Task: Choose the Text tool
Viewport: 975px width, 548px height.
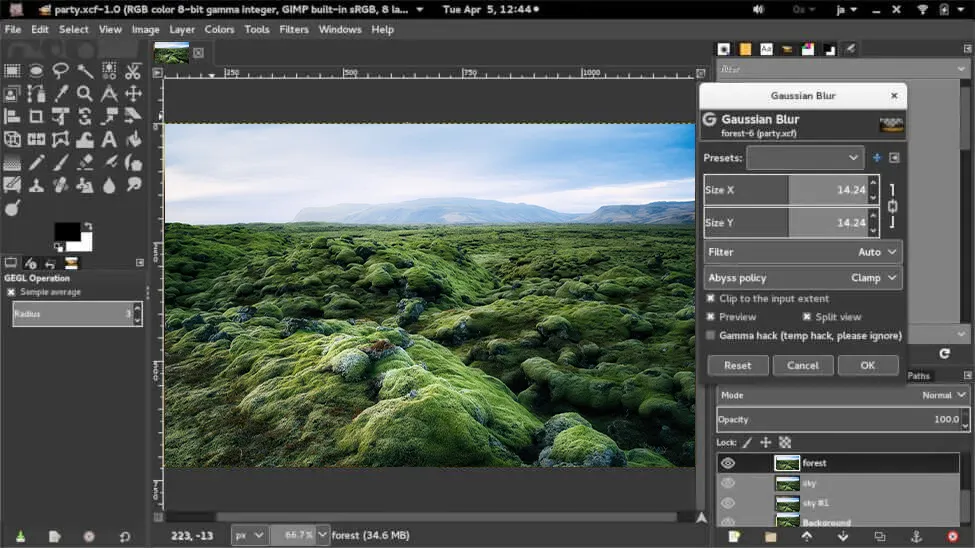Action: pos(109,139)
